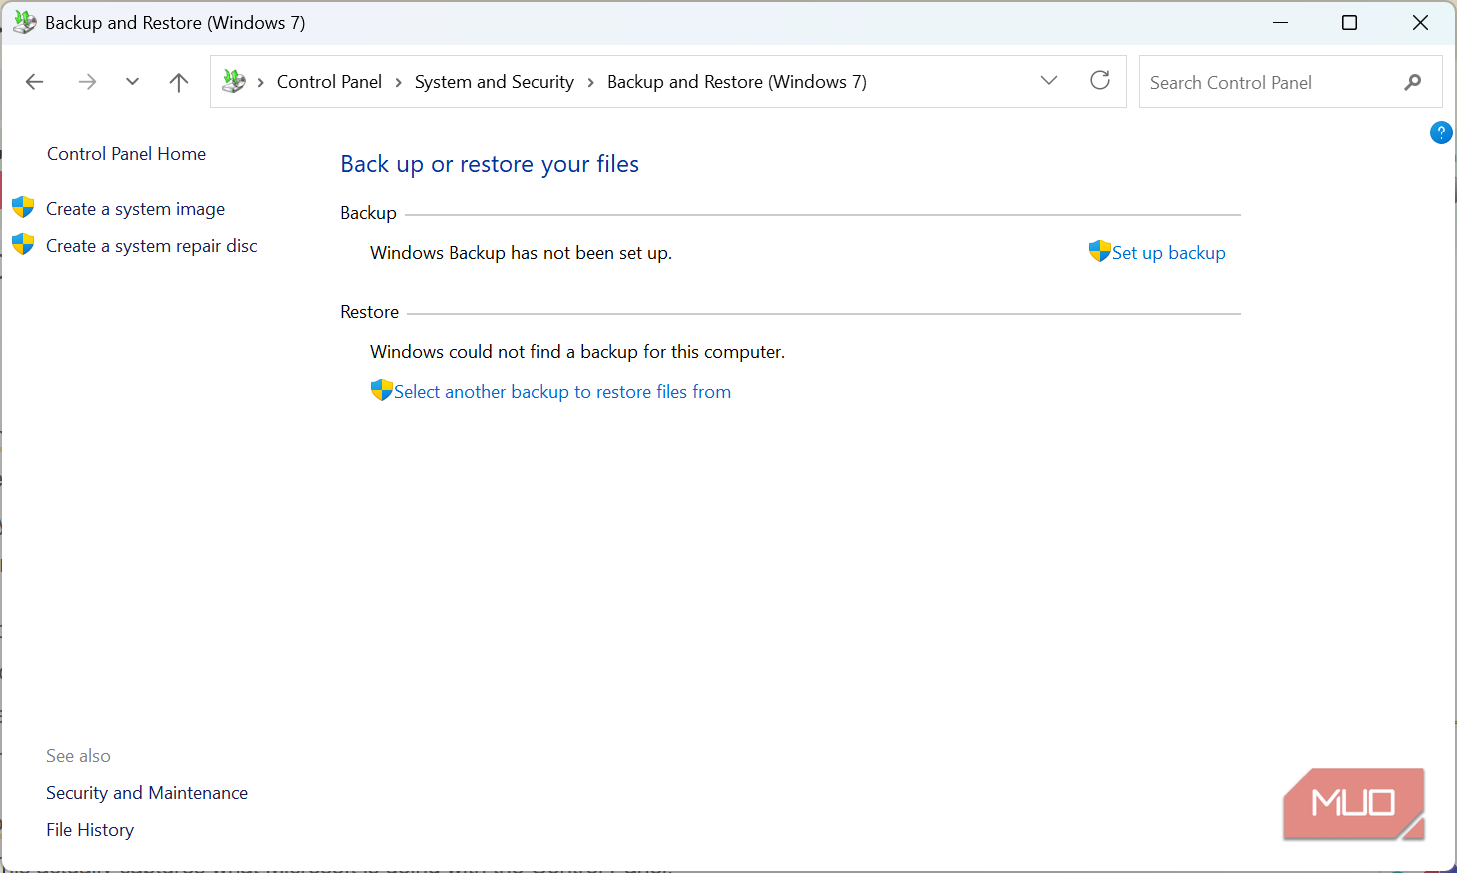Navigate to System and Security breadcrumb
The image size is (1457, 873).
494,82
